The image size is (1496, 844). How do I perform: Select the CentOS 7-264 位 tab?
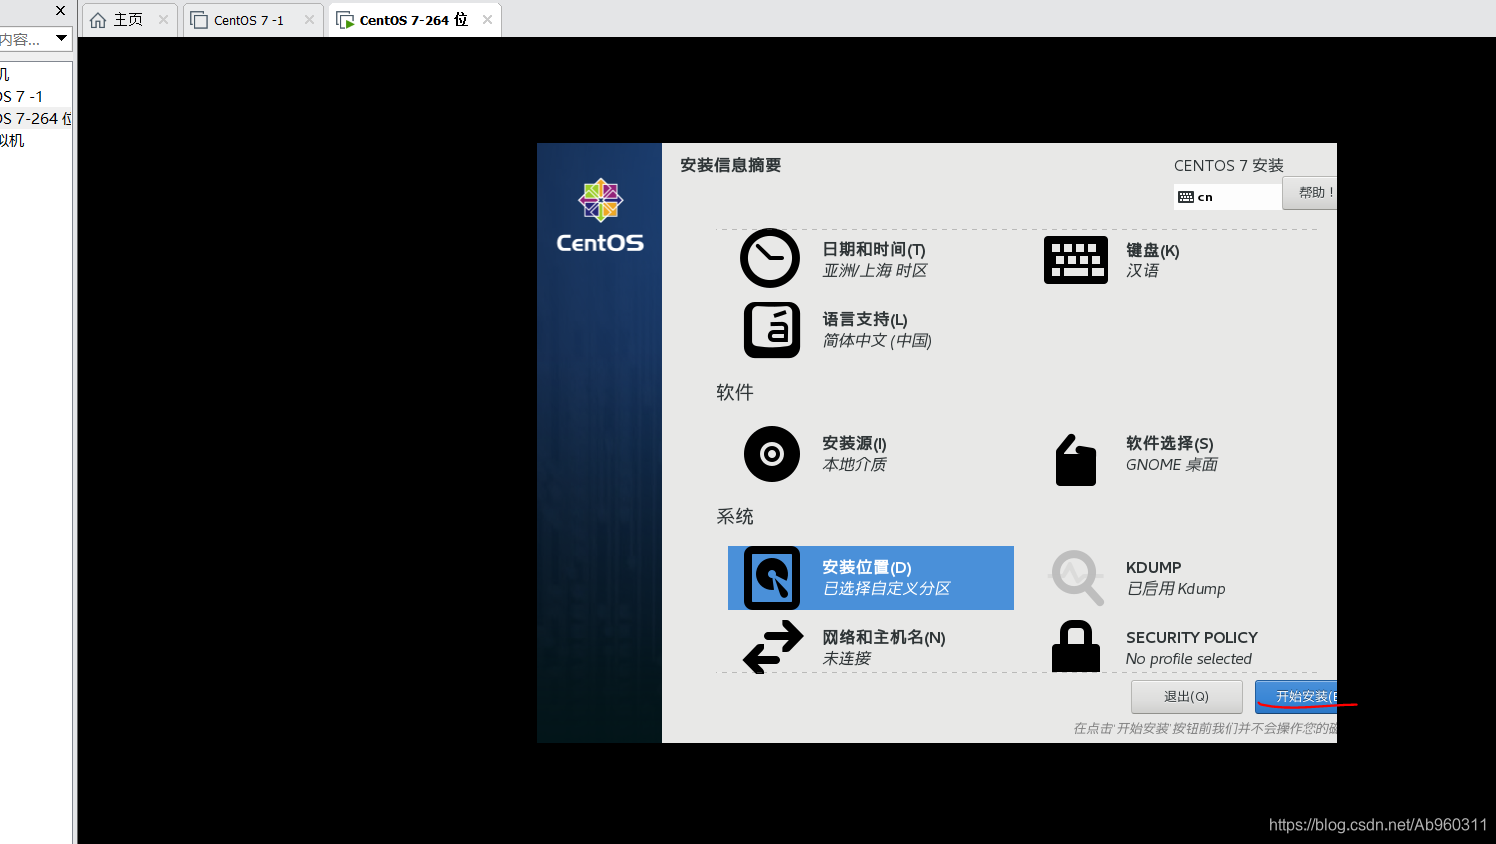pyautogui.click(x=414, y=20)
